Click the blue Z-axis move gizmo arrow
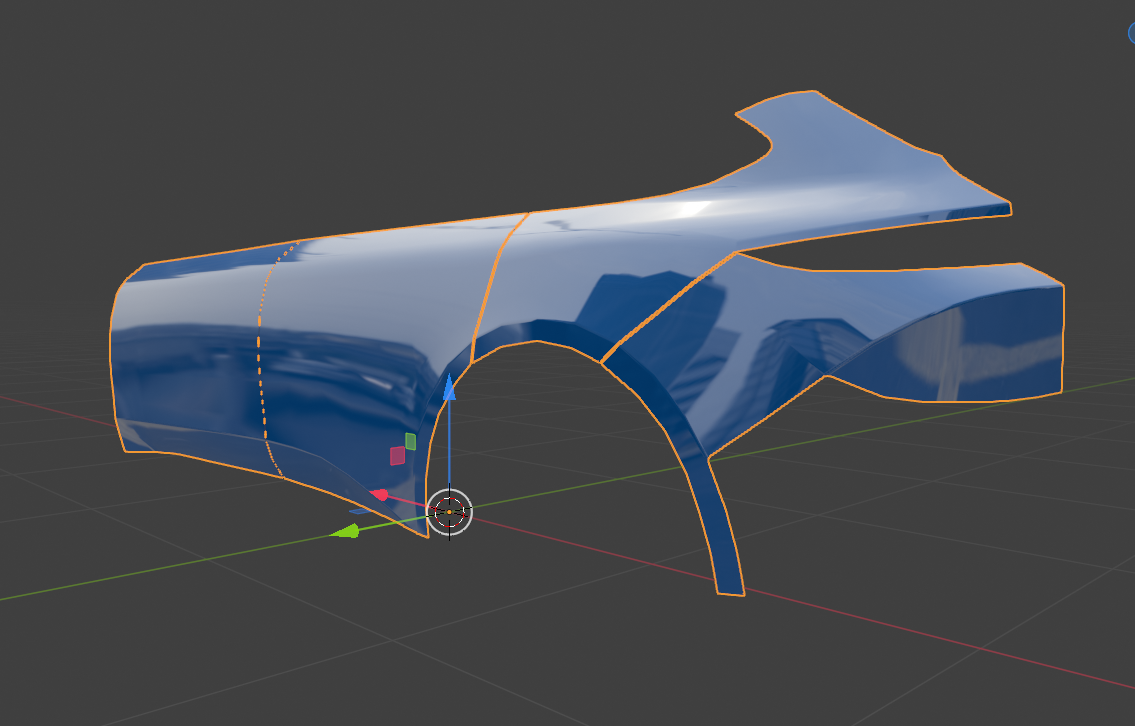The height and width of the screenshot is (726, 1135). tap(450, 387)
